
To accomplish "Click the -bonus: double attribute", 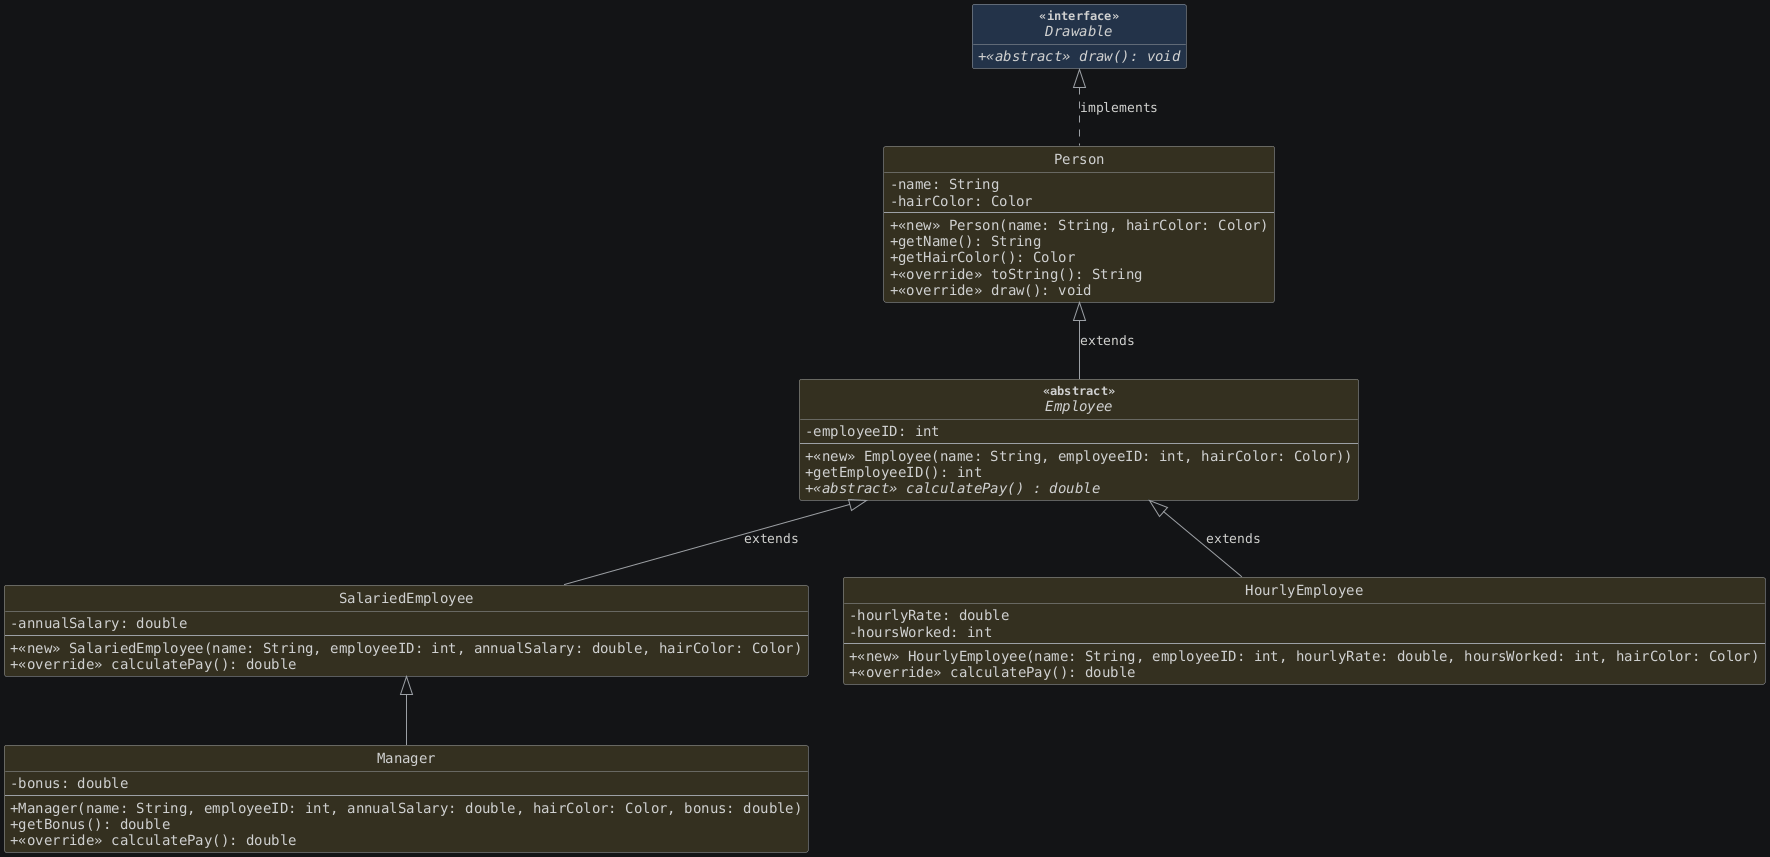I will tap(69, 783).
